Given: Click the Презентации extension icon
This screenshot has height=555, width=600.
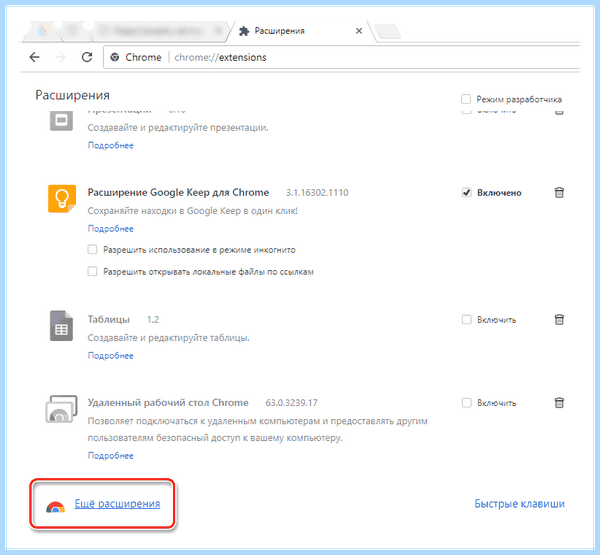Looking at the screenshot, I should pos(61,120).
